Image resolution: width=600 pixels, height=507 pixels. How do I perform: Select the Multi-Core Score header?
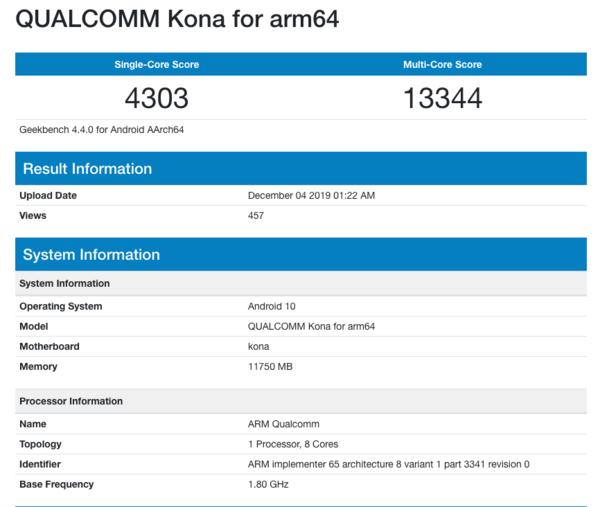pos(442,65)
